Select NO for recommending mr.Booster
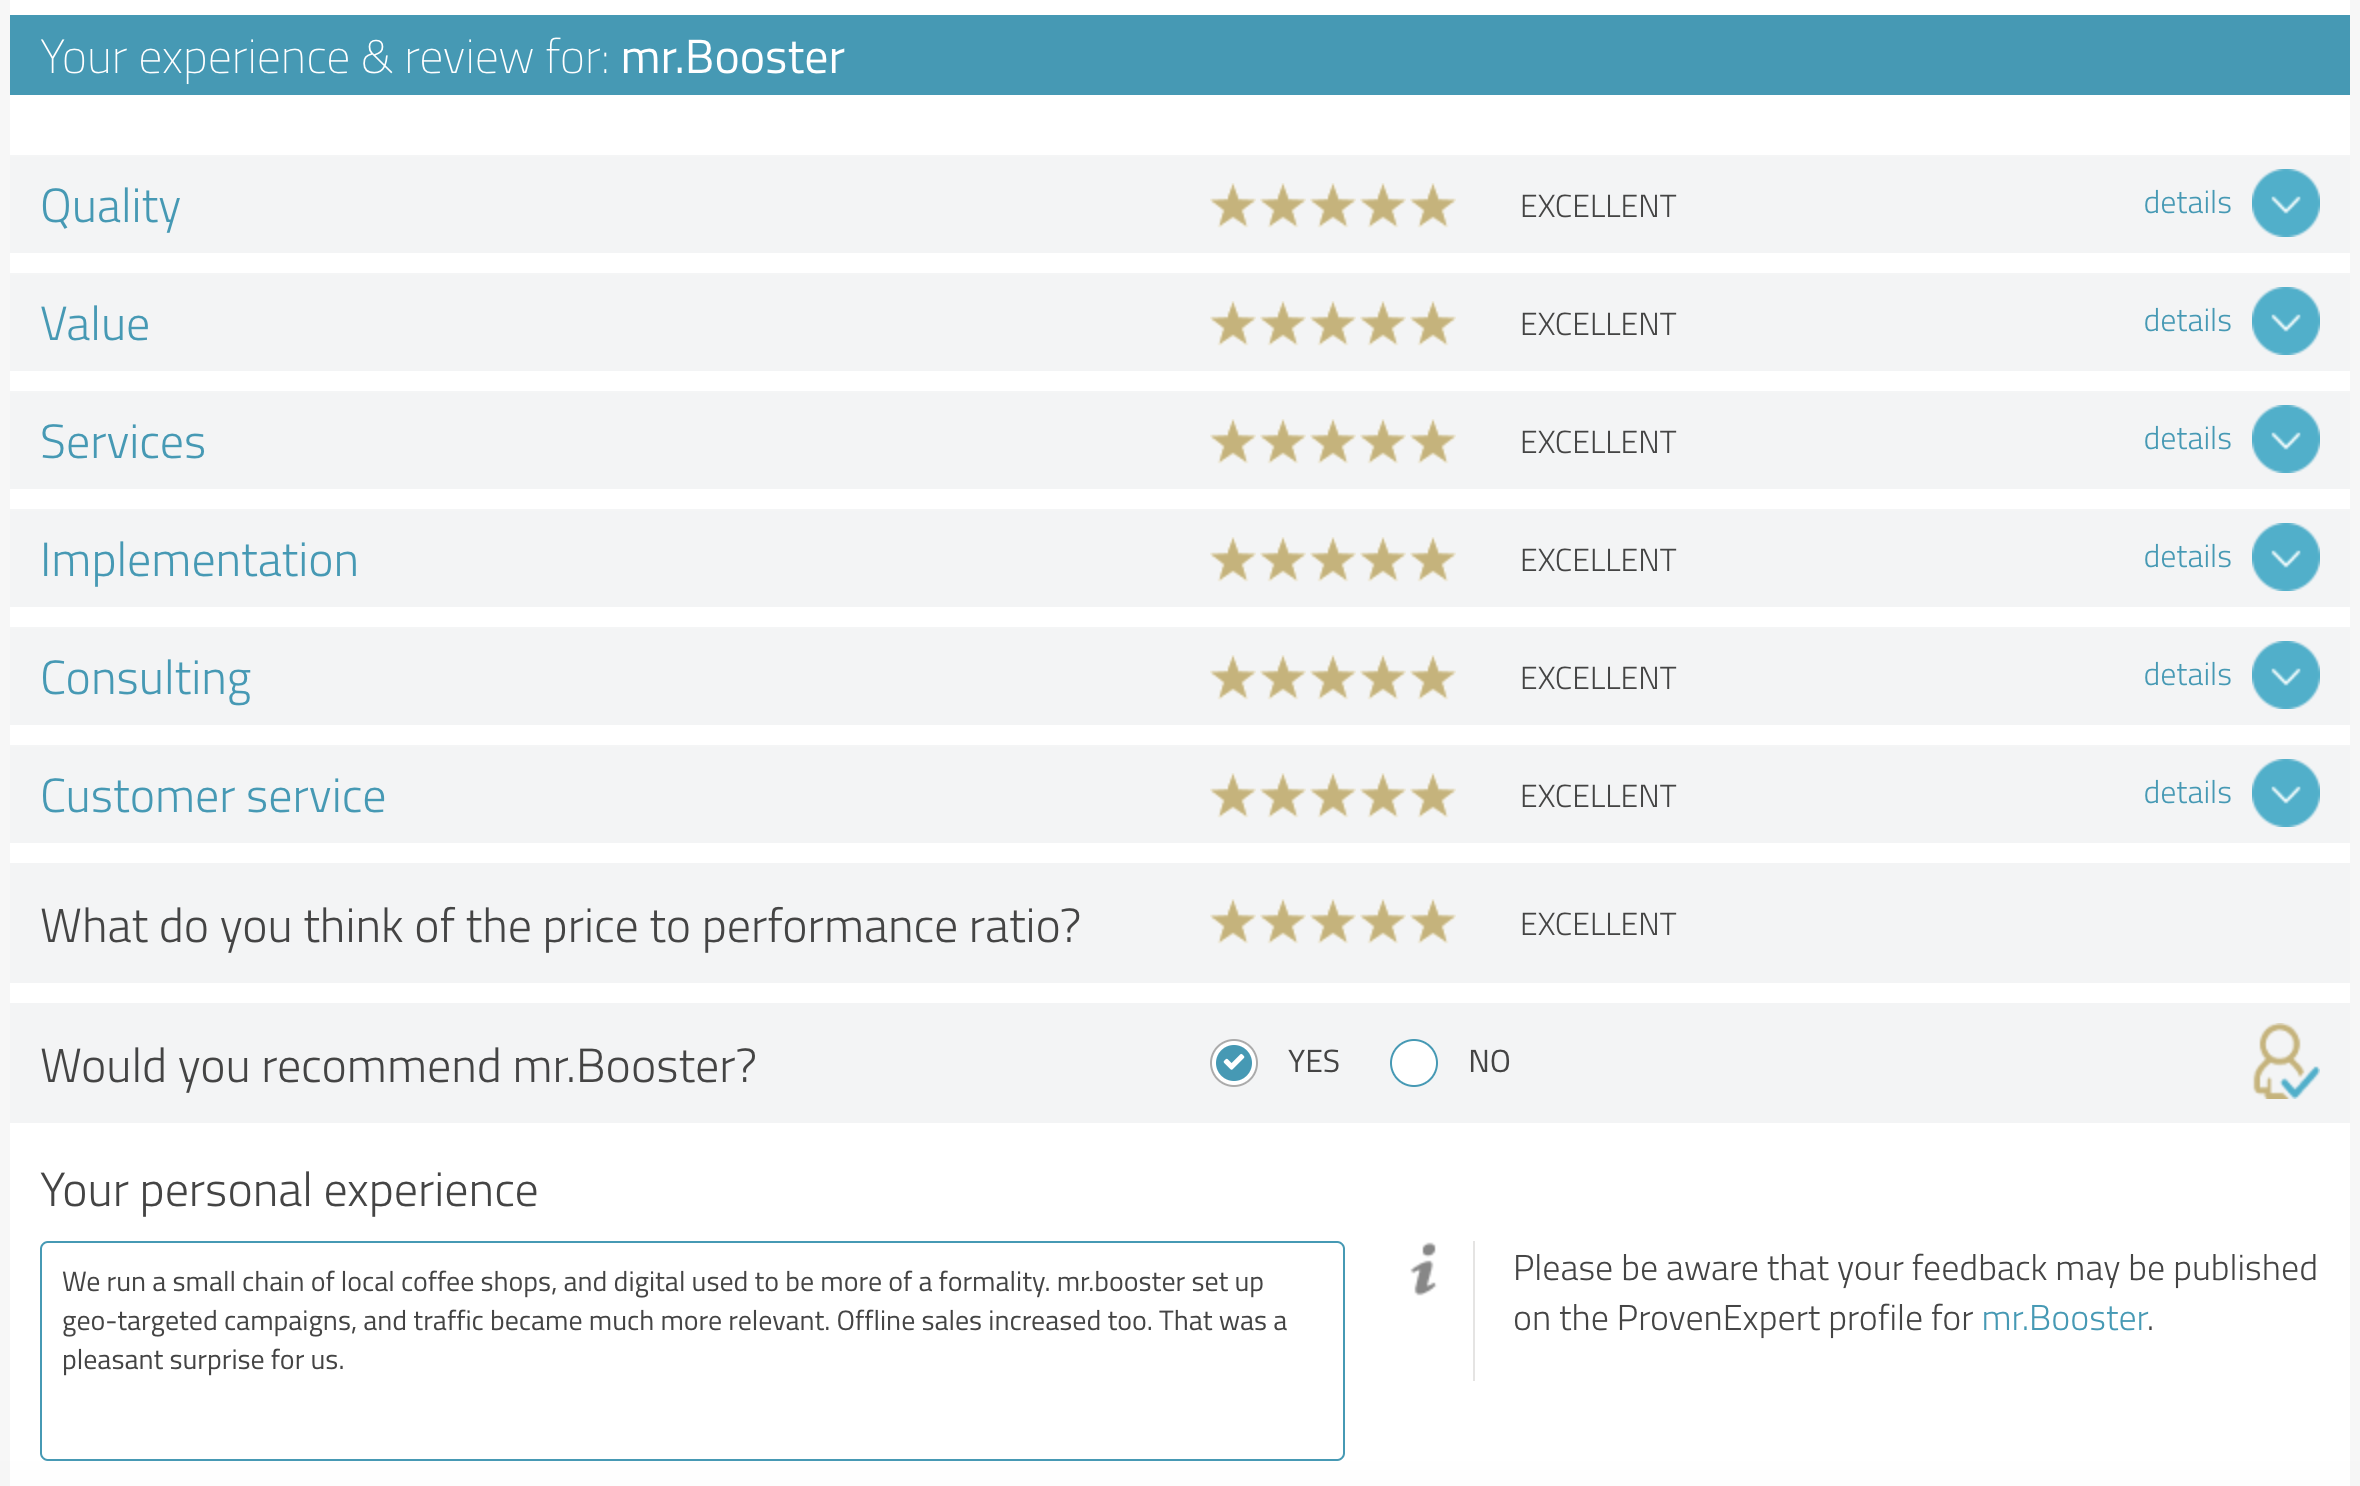The image size is (2360, 1486). [x=1414, y=1062]
